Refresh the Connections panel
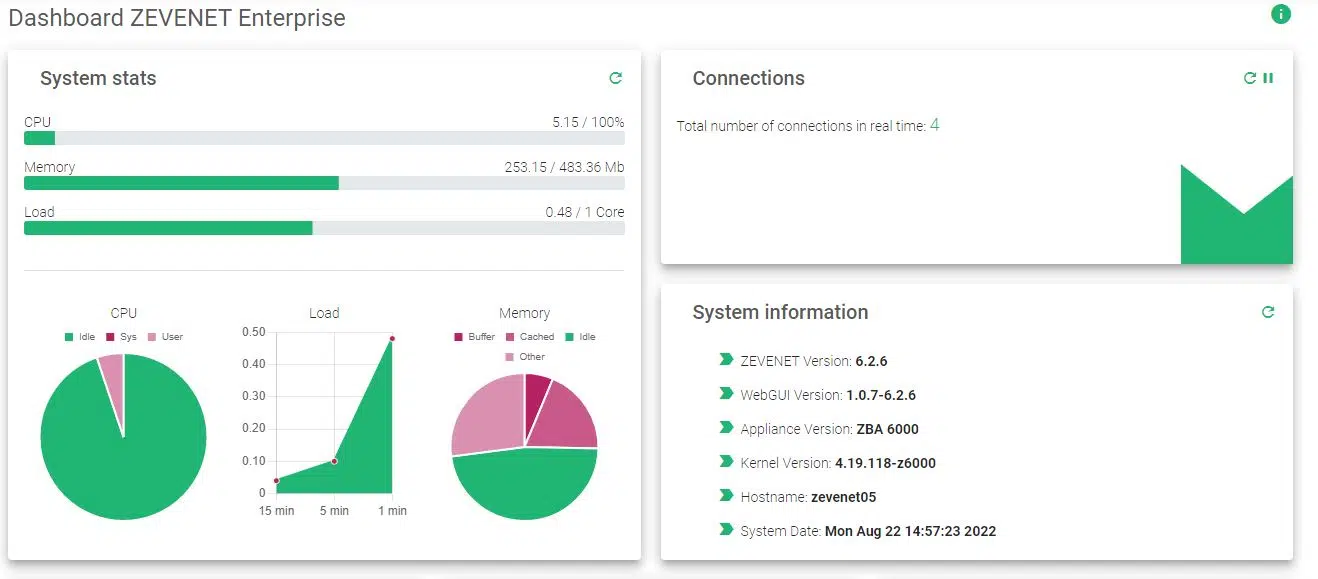 pyautogui.click(x=1249, y=78)
